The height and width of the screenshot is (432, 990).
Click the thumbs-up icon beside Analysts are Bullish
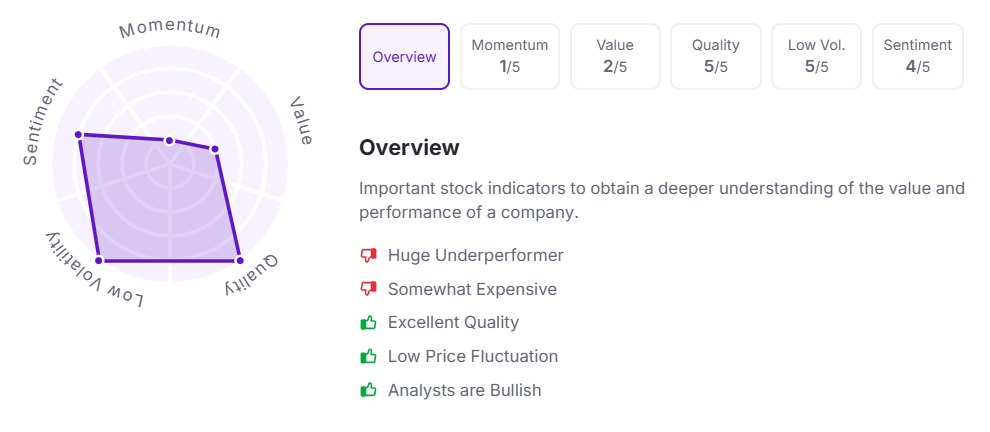click(x=368, y=390)
